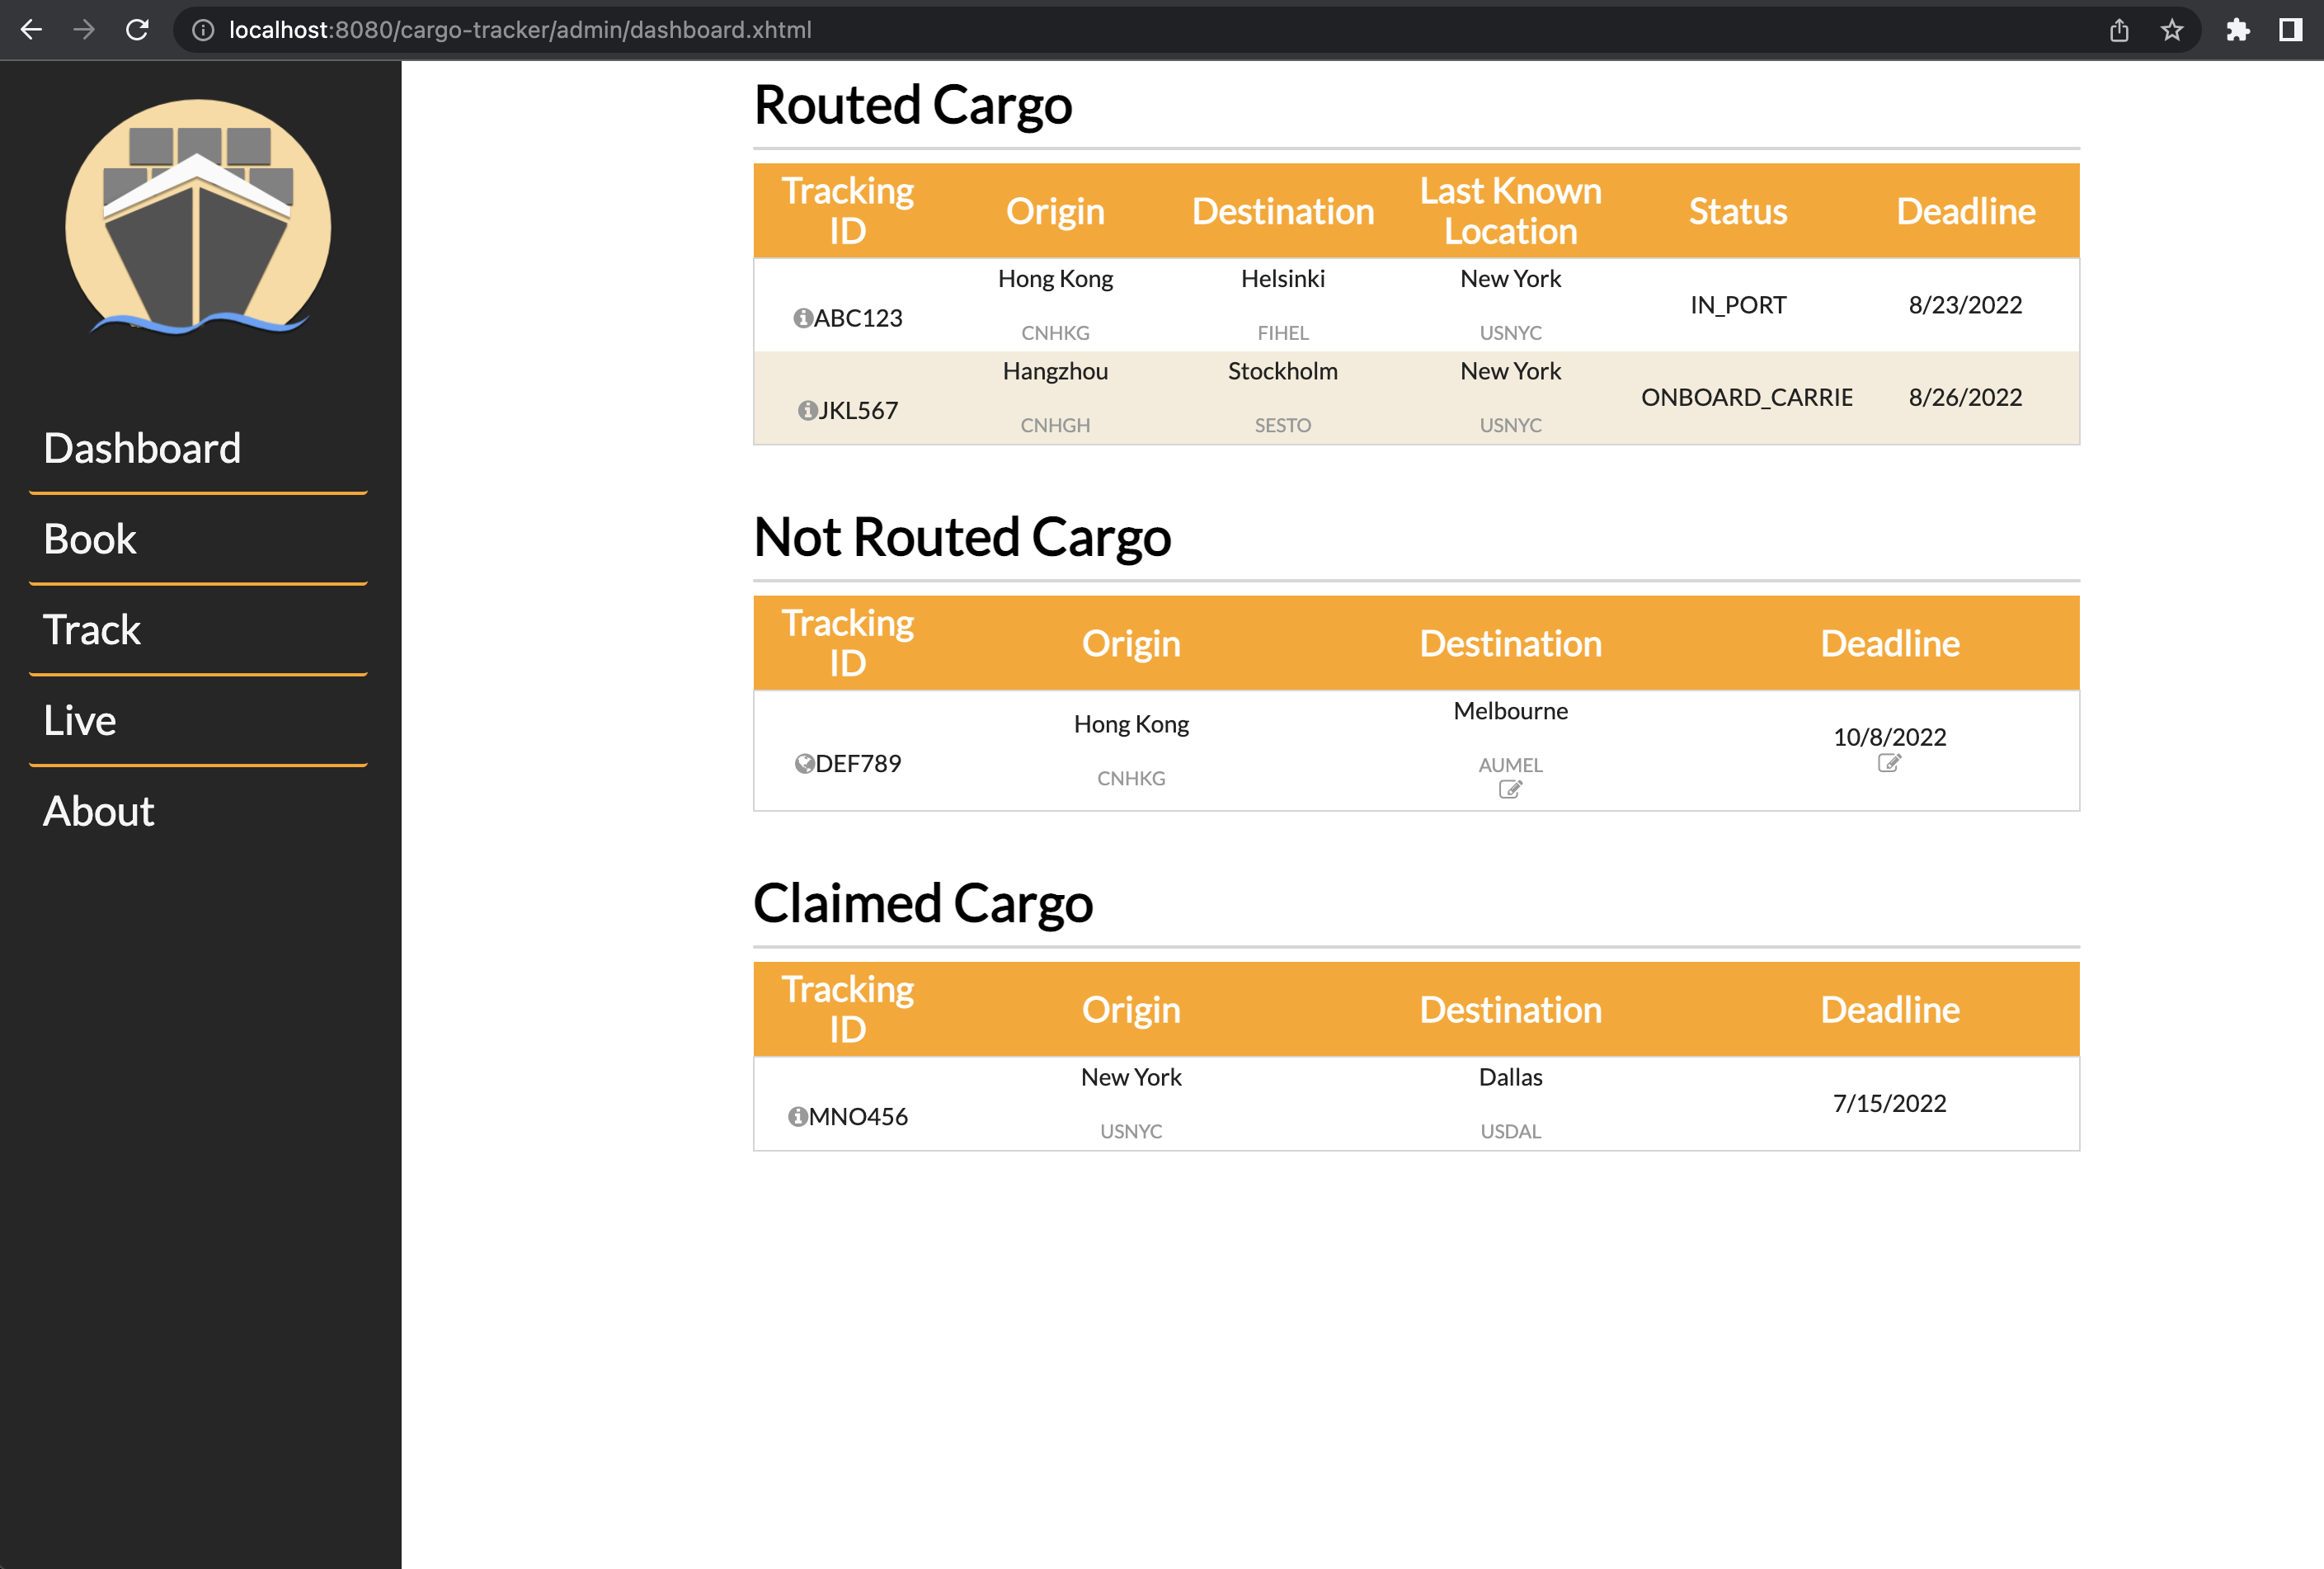Reload the dashboard page
The height and width of the screenshot is (1569, 2324).
pyautogui.click(x=137, y=30)
